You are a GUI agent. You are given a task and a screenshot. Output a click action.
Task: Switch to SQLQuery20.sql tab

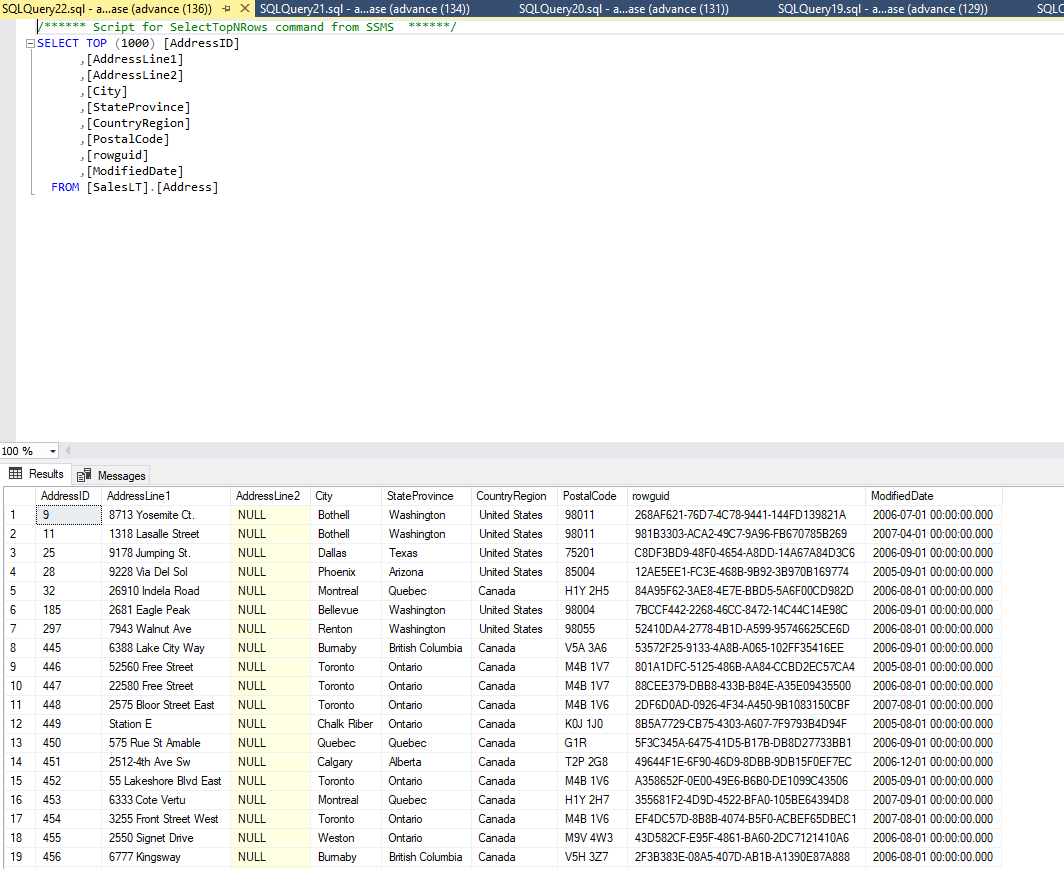pyautogui.click(x=624, y=9)
